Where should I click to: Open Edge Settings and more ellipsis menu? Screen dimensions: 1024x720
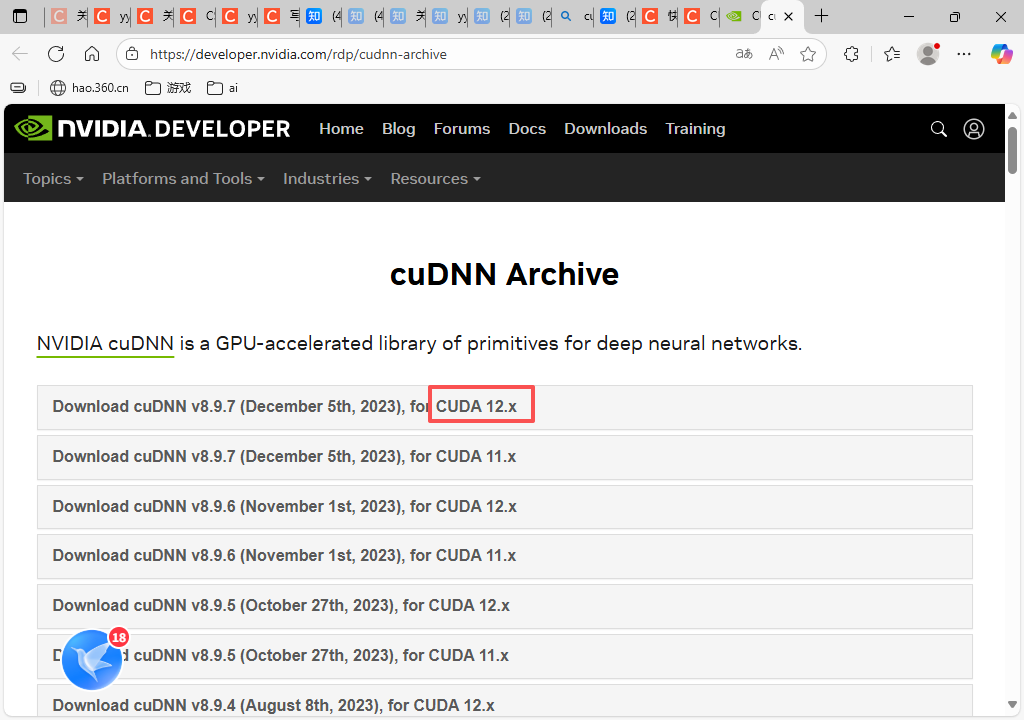pos(964,54)
